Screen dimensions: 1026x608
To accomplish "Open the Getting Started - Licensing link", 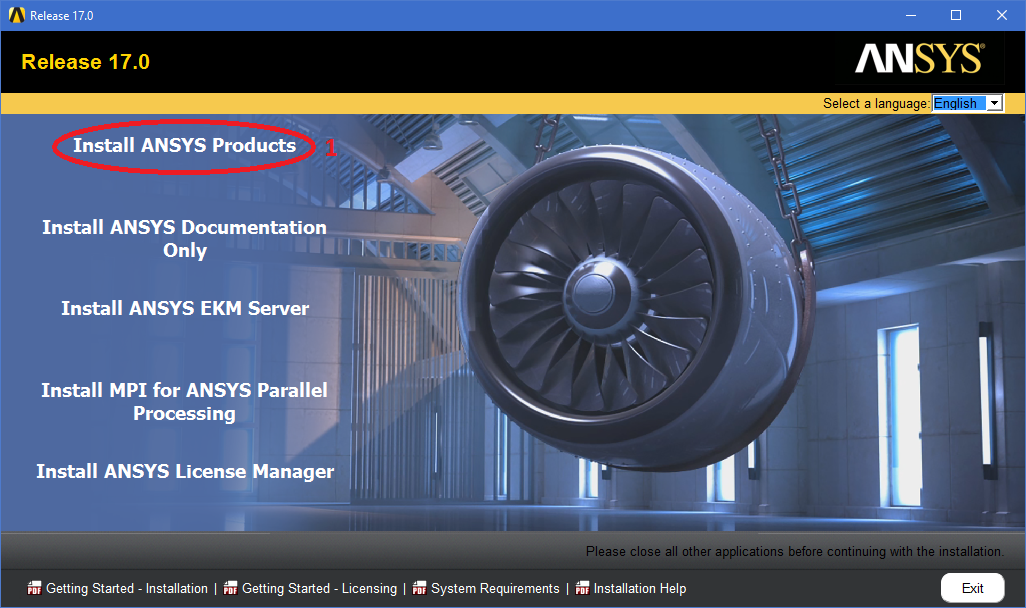I will tap(319, 588).
